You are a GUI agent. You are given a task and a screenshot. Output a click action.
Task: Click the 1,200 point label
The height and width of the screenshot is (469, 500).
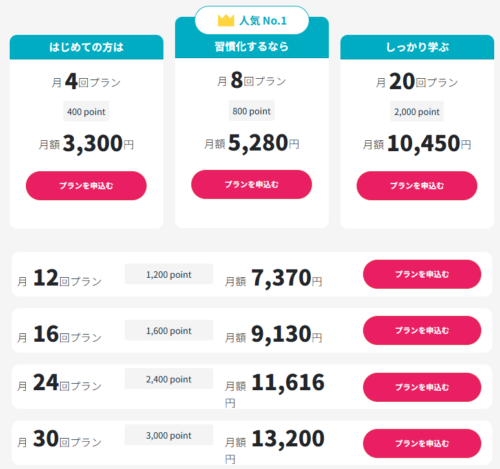[x=169, y=274]
